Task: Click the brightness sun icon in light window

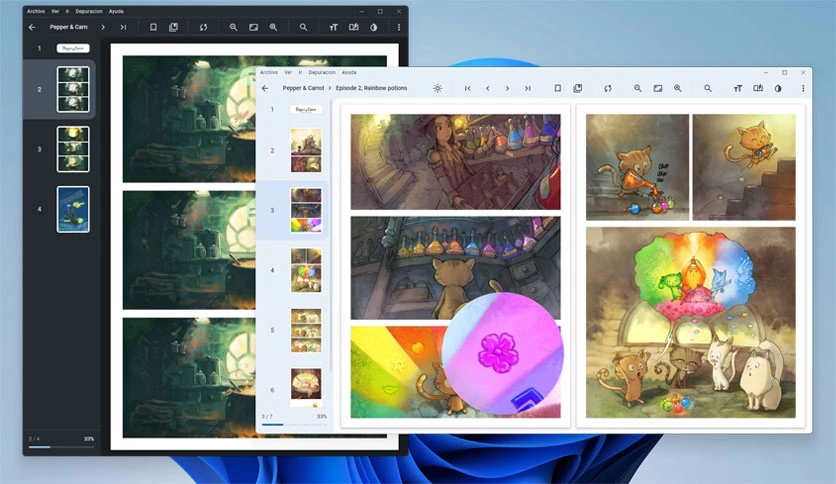Action: pos(437,88)
